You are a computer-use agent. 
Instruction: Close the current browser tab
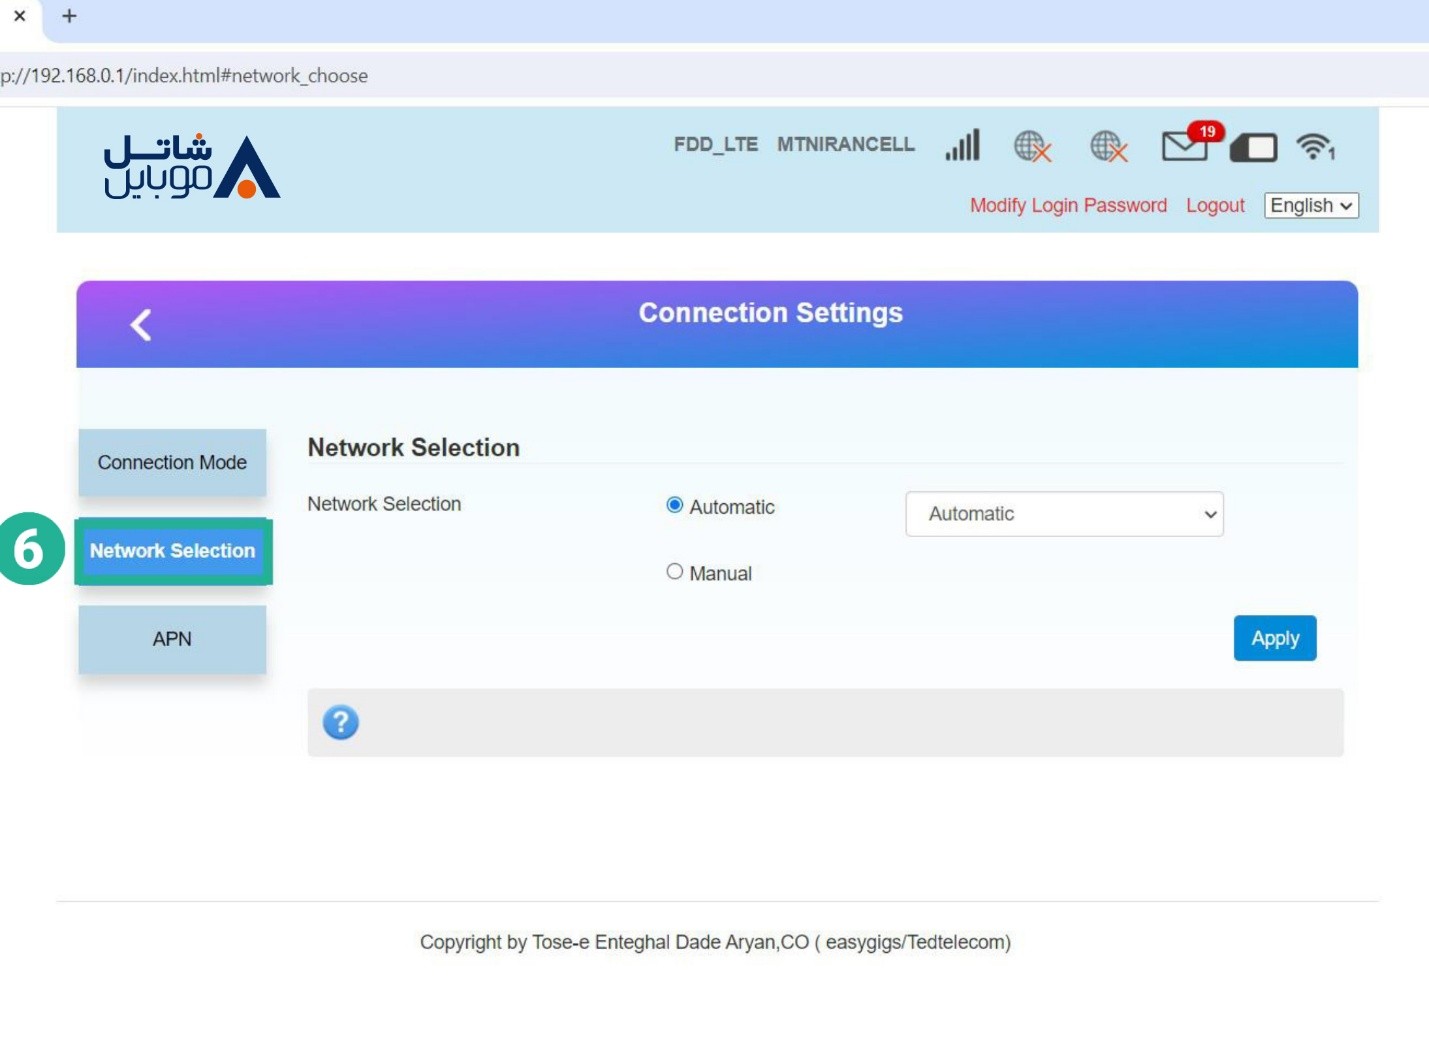[19, 16]
